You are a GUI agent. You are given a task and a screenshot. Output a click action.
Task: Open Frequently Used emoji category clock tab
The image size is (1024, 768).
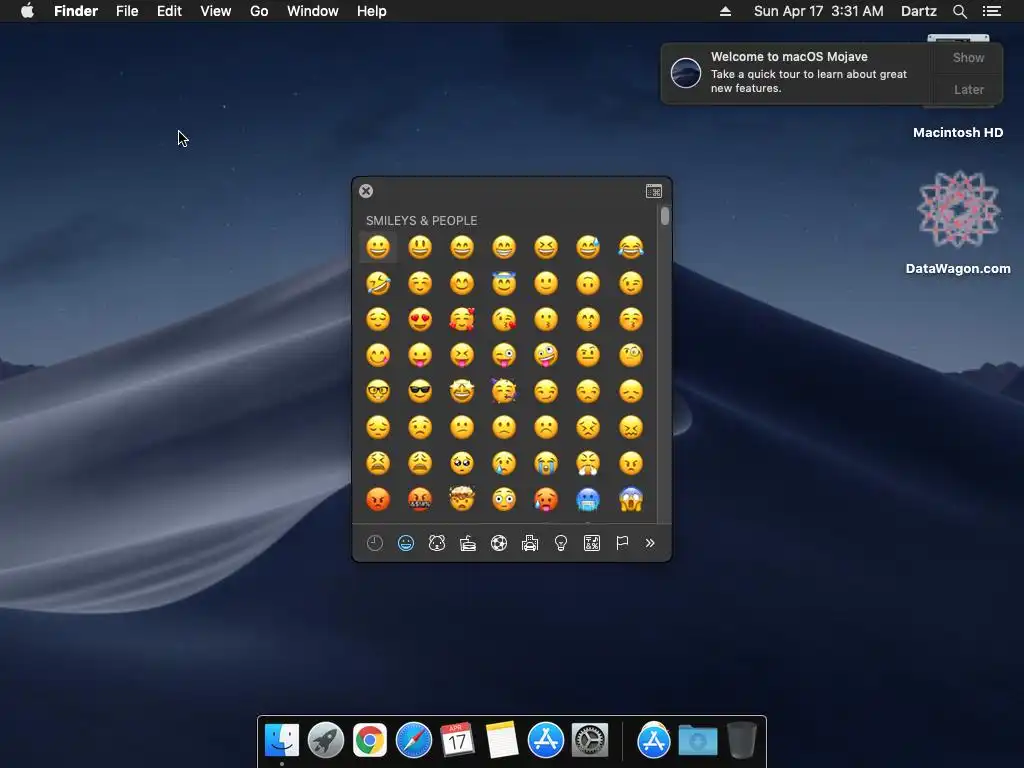pos(375,543)
